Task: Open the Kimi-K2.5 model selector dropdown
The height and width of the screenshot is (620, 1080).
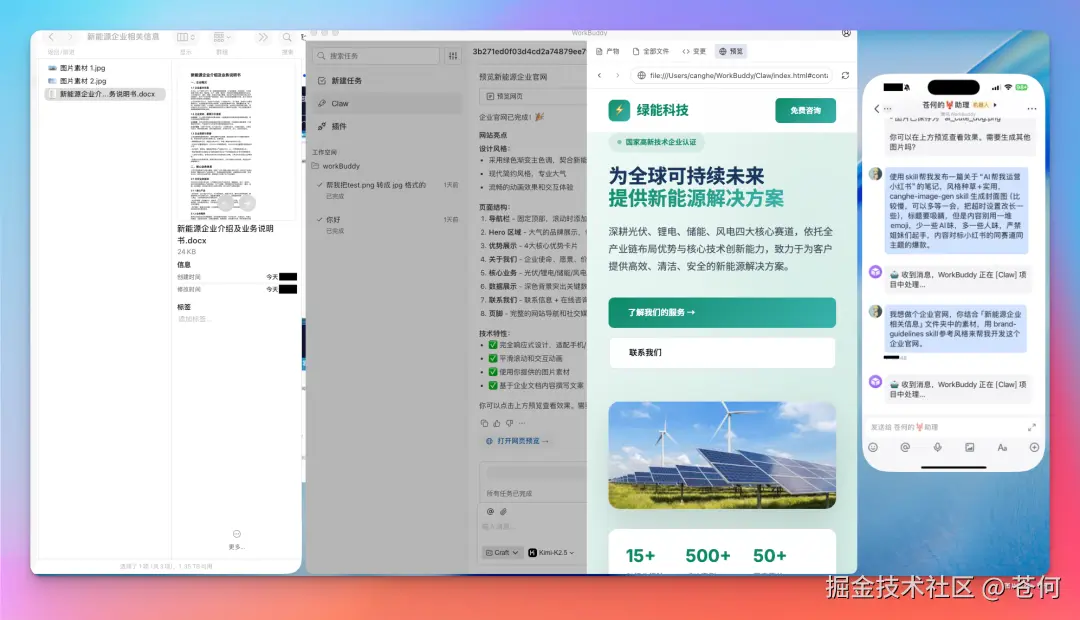Action: (x=552, y=551)
